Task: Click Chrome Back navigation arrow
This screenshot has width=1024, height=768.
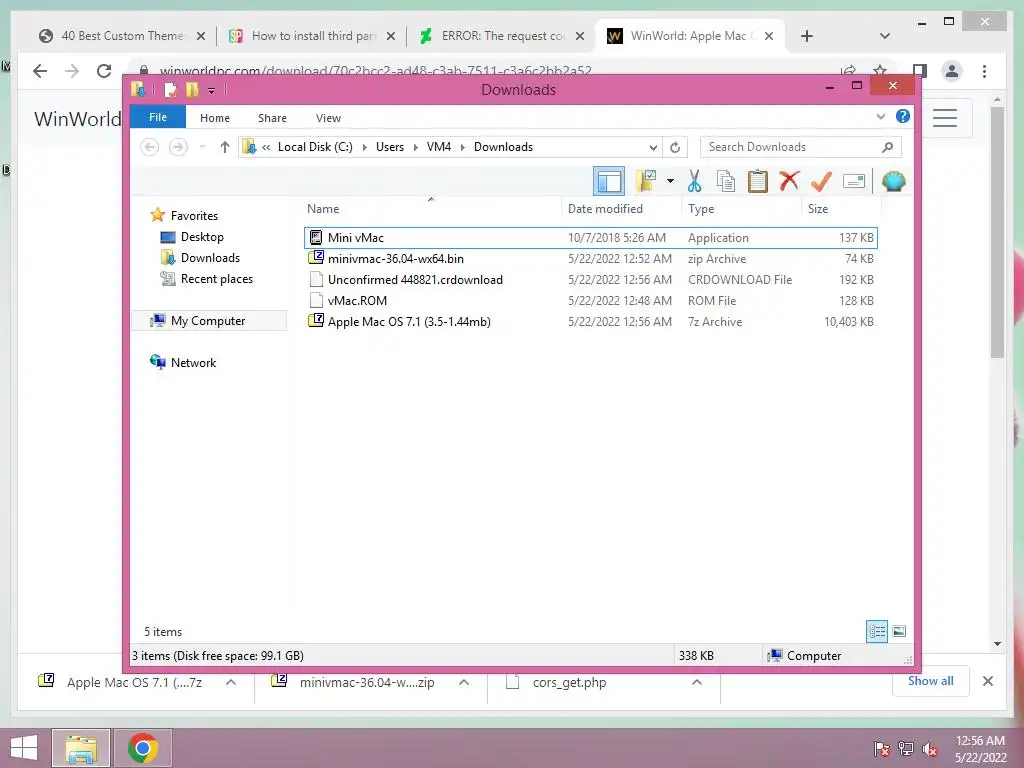Action: pyautogui.click(x=40, y=71)
